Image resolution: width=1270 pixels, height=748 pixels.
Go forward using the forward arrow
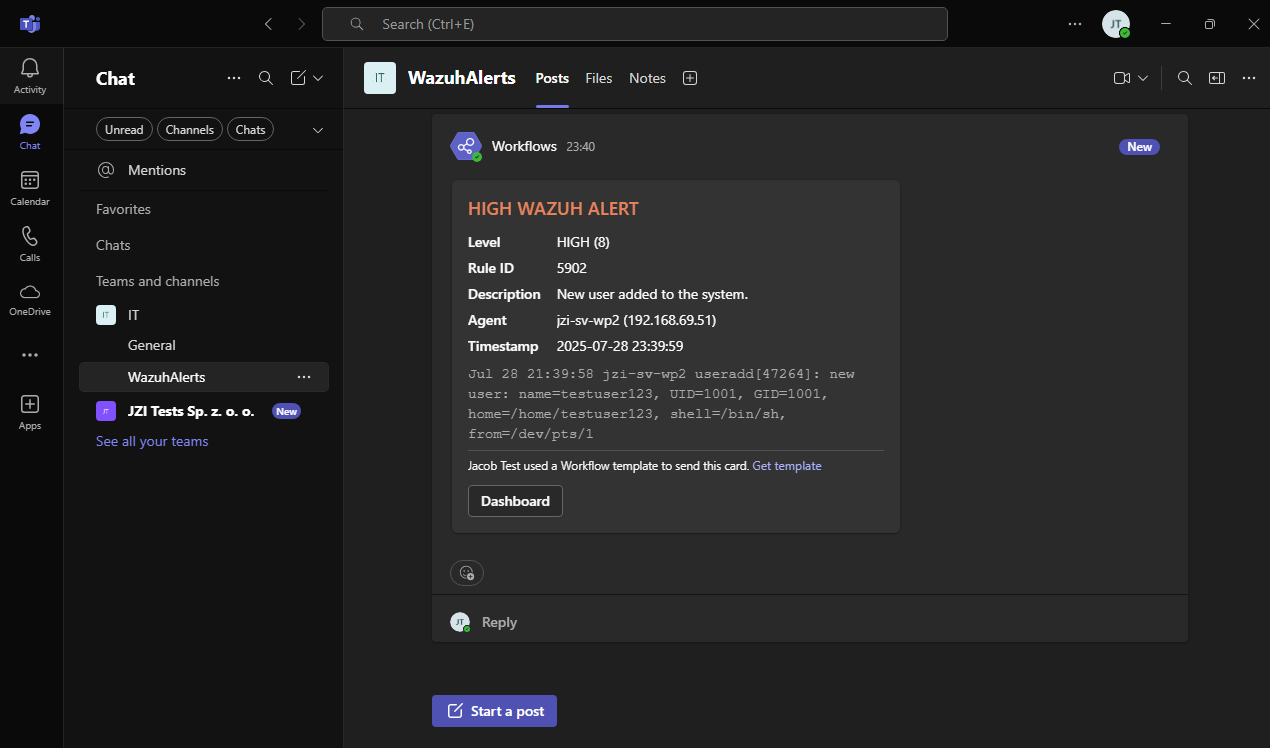(302, 24)
